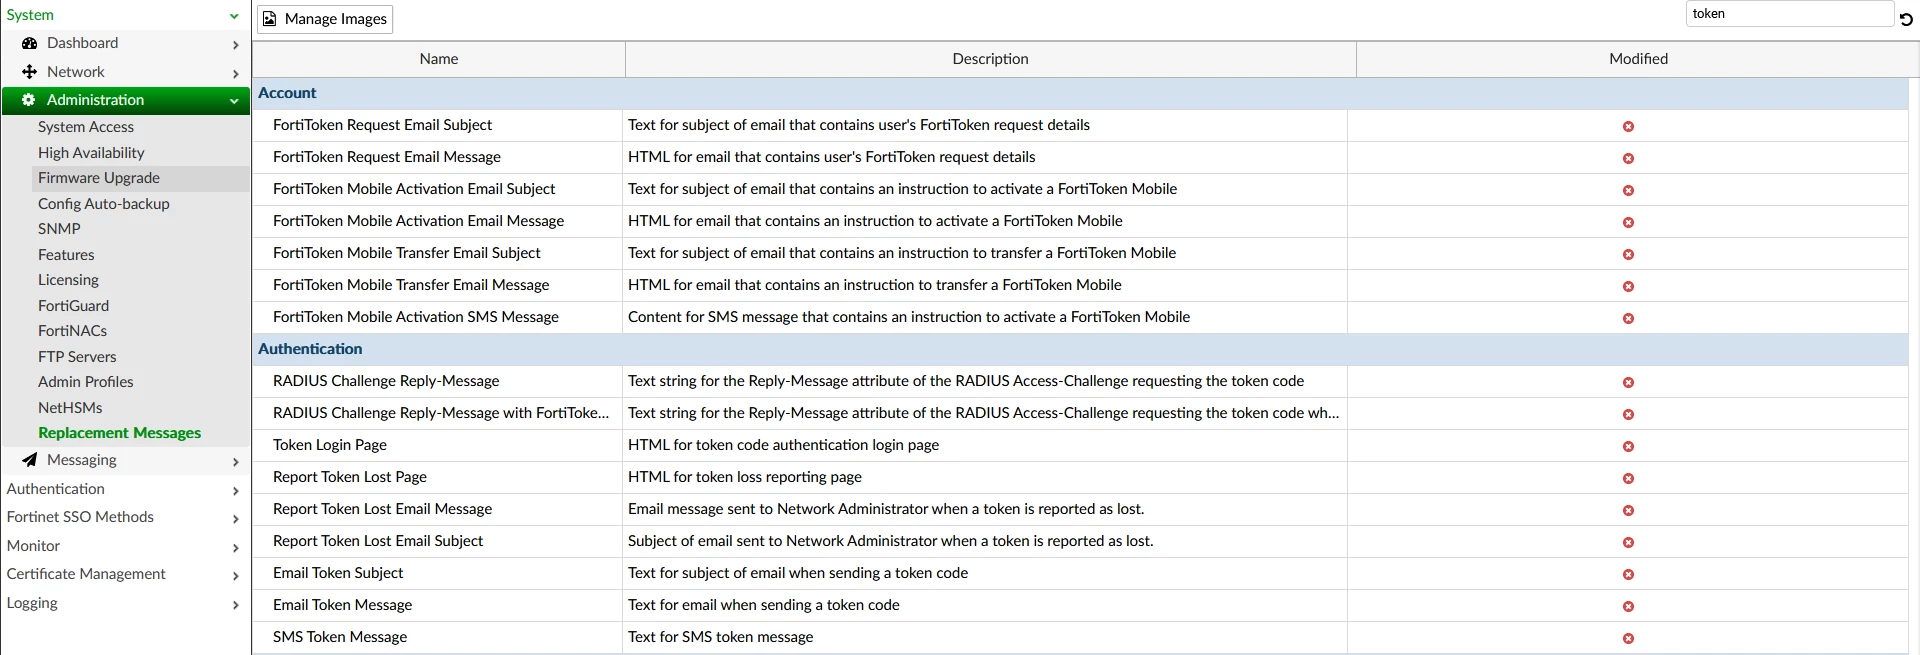This screenshot has width=1920, height=655.
Task: Sort by the Description column header
Action: point(990,59)
